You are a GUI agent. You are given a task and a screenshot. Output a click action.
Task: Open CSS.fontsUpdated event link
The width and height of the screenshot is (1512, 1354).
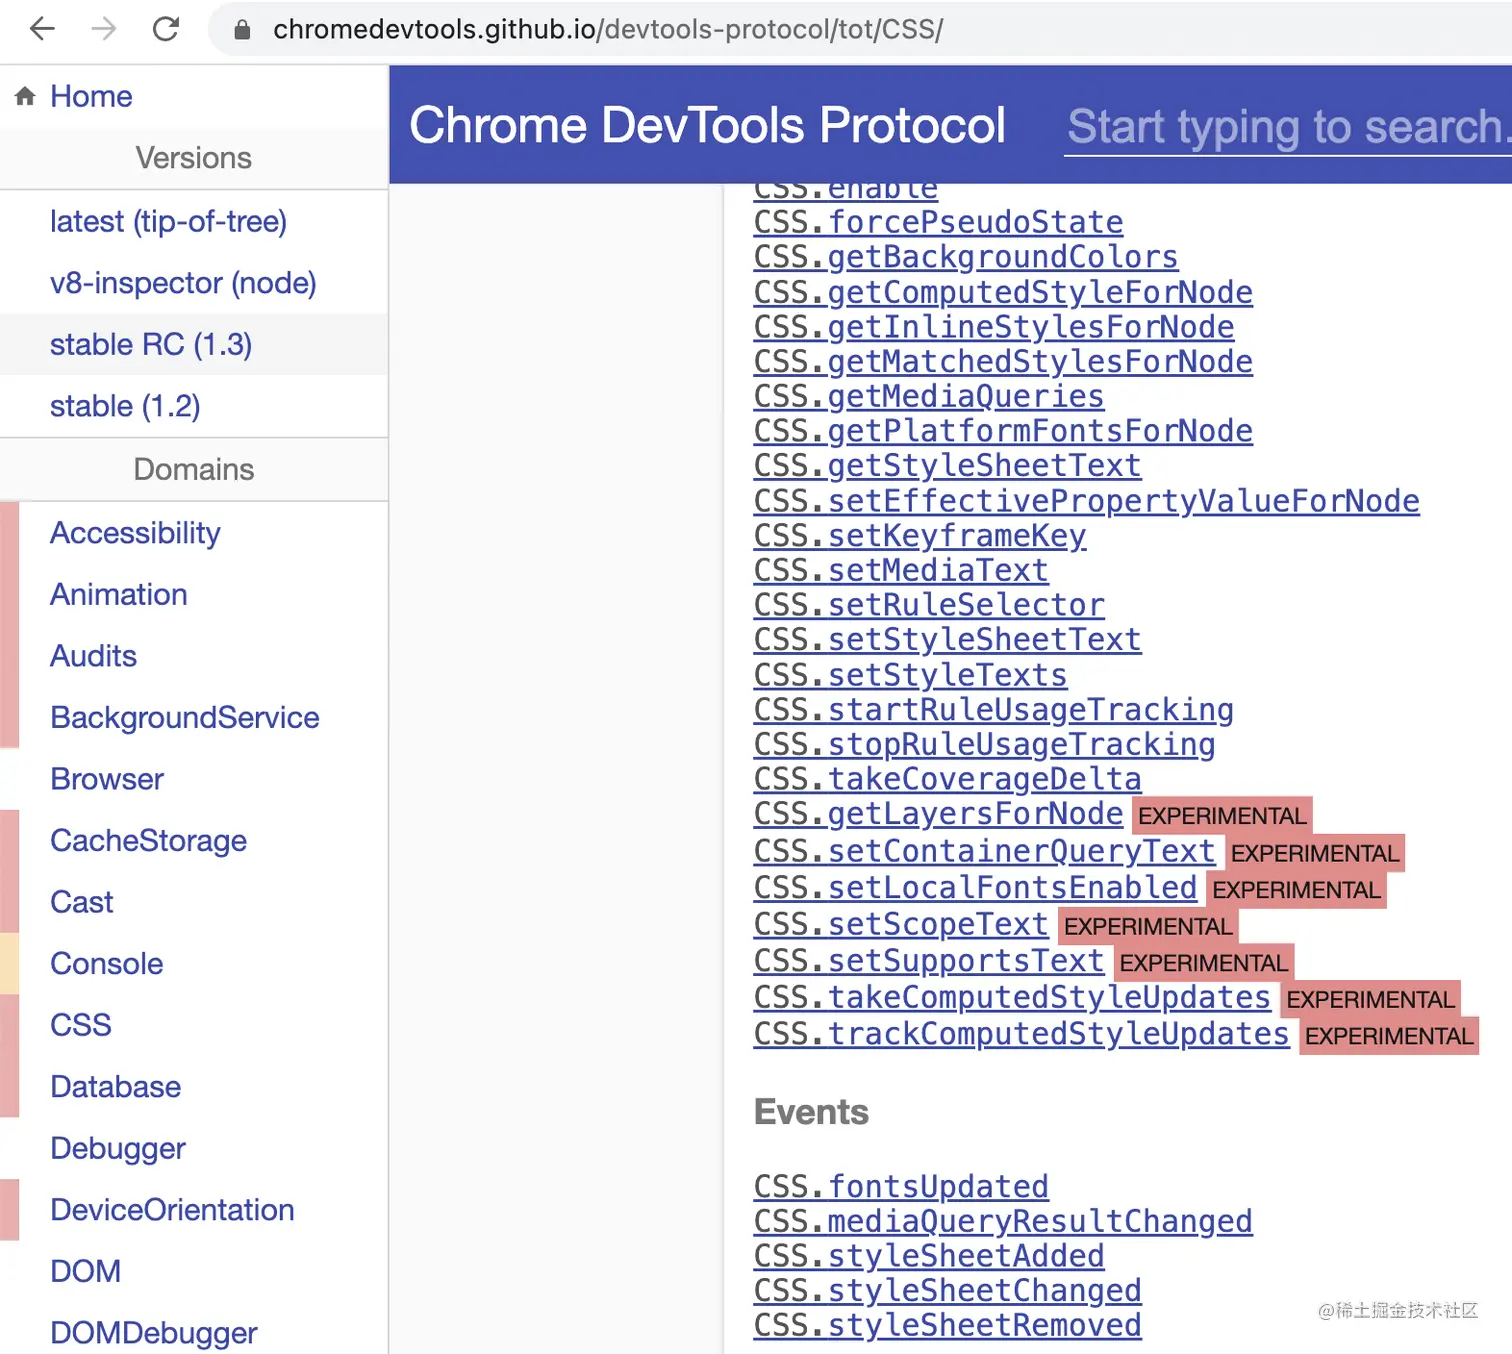[x=901, y=1187]
